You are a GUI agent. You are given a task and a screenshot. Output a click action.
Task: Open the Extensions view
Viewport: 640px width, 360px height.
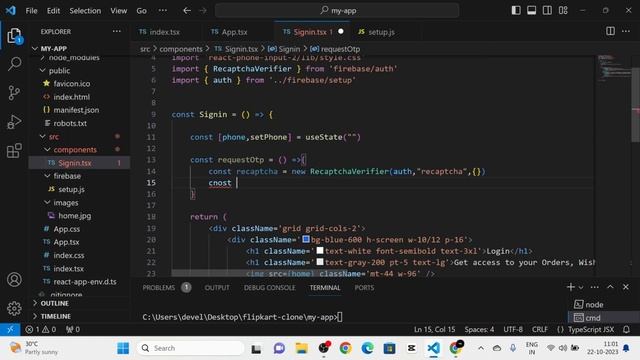(x=14, y=151)
